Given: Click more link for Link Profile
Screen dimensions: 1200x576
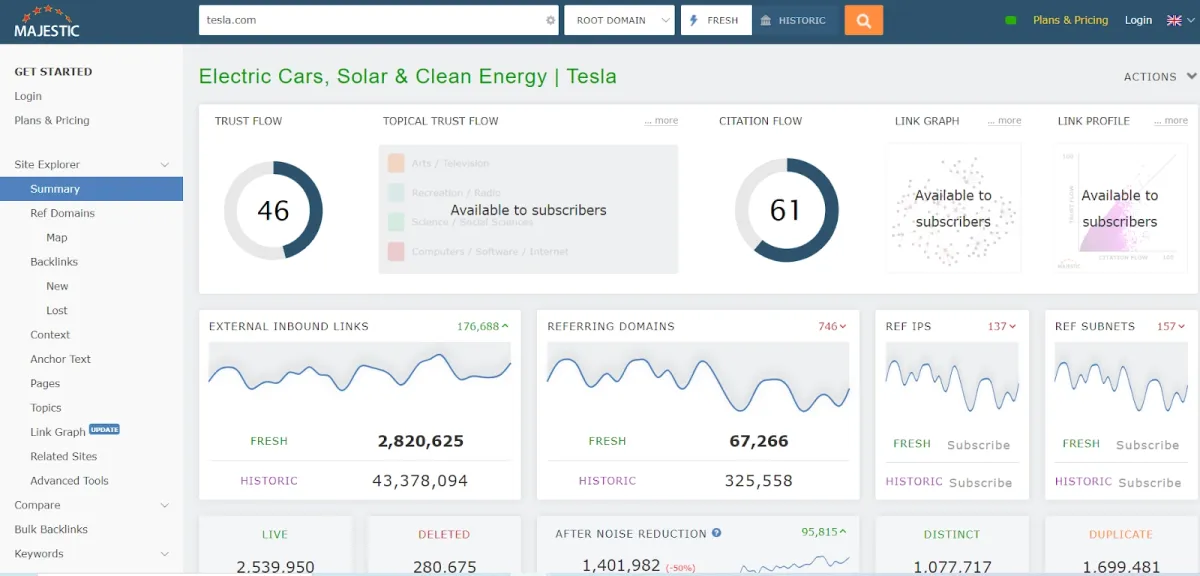Looking at the screenshot, I should [x=1171, y=121].
